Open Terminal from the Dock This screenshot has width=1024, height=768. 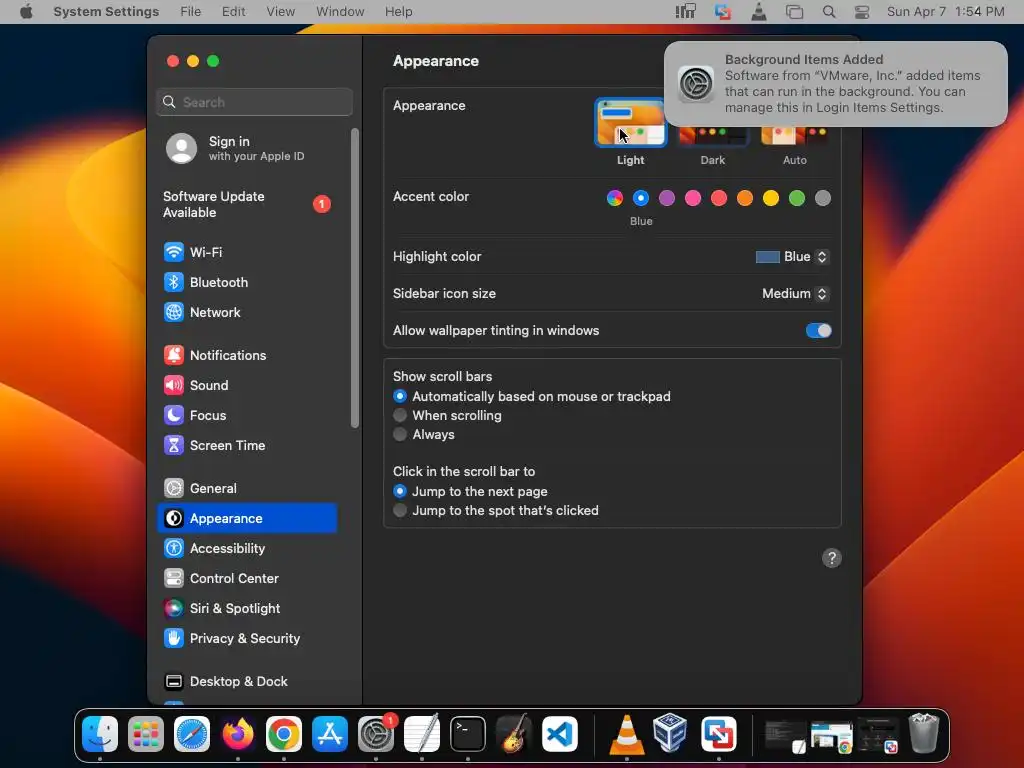tap(468, 734)
